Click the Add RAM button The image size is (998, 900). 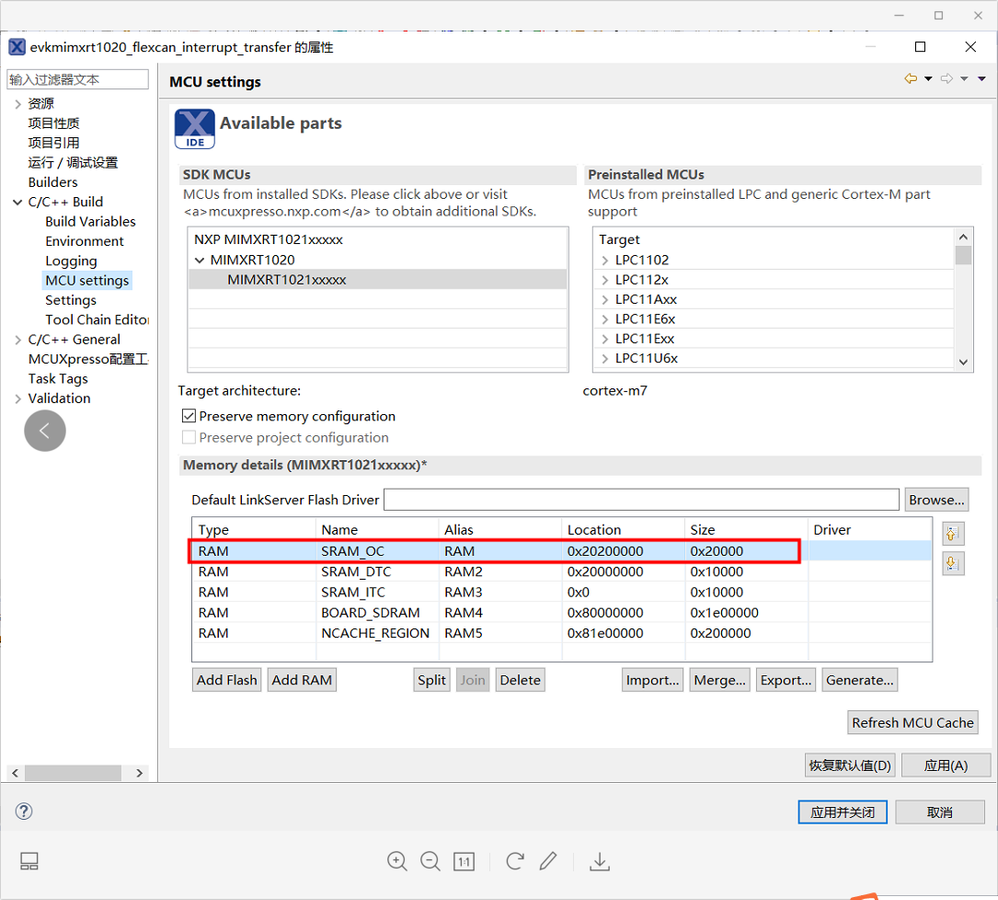[302, 680]
